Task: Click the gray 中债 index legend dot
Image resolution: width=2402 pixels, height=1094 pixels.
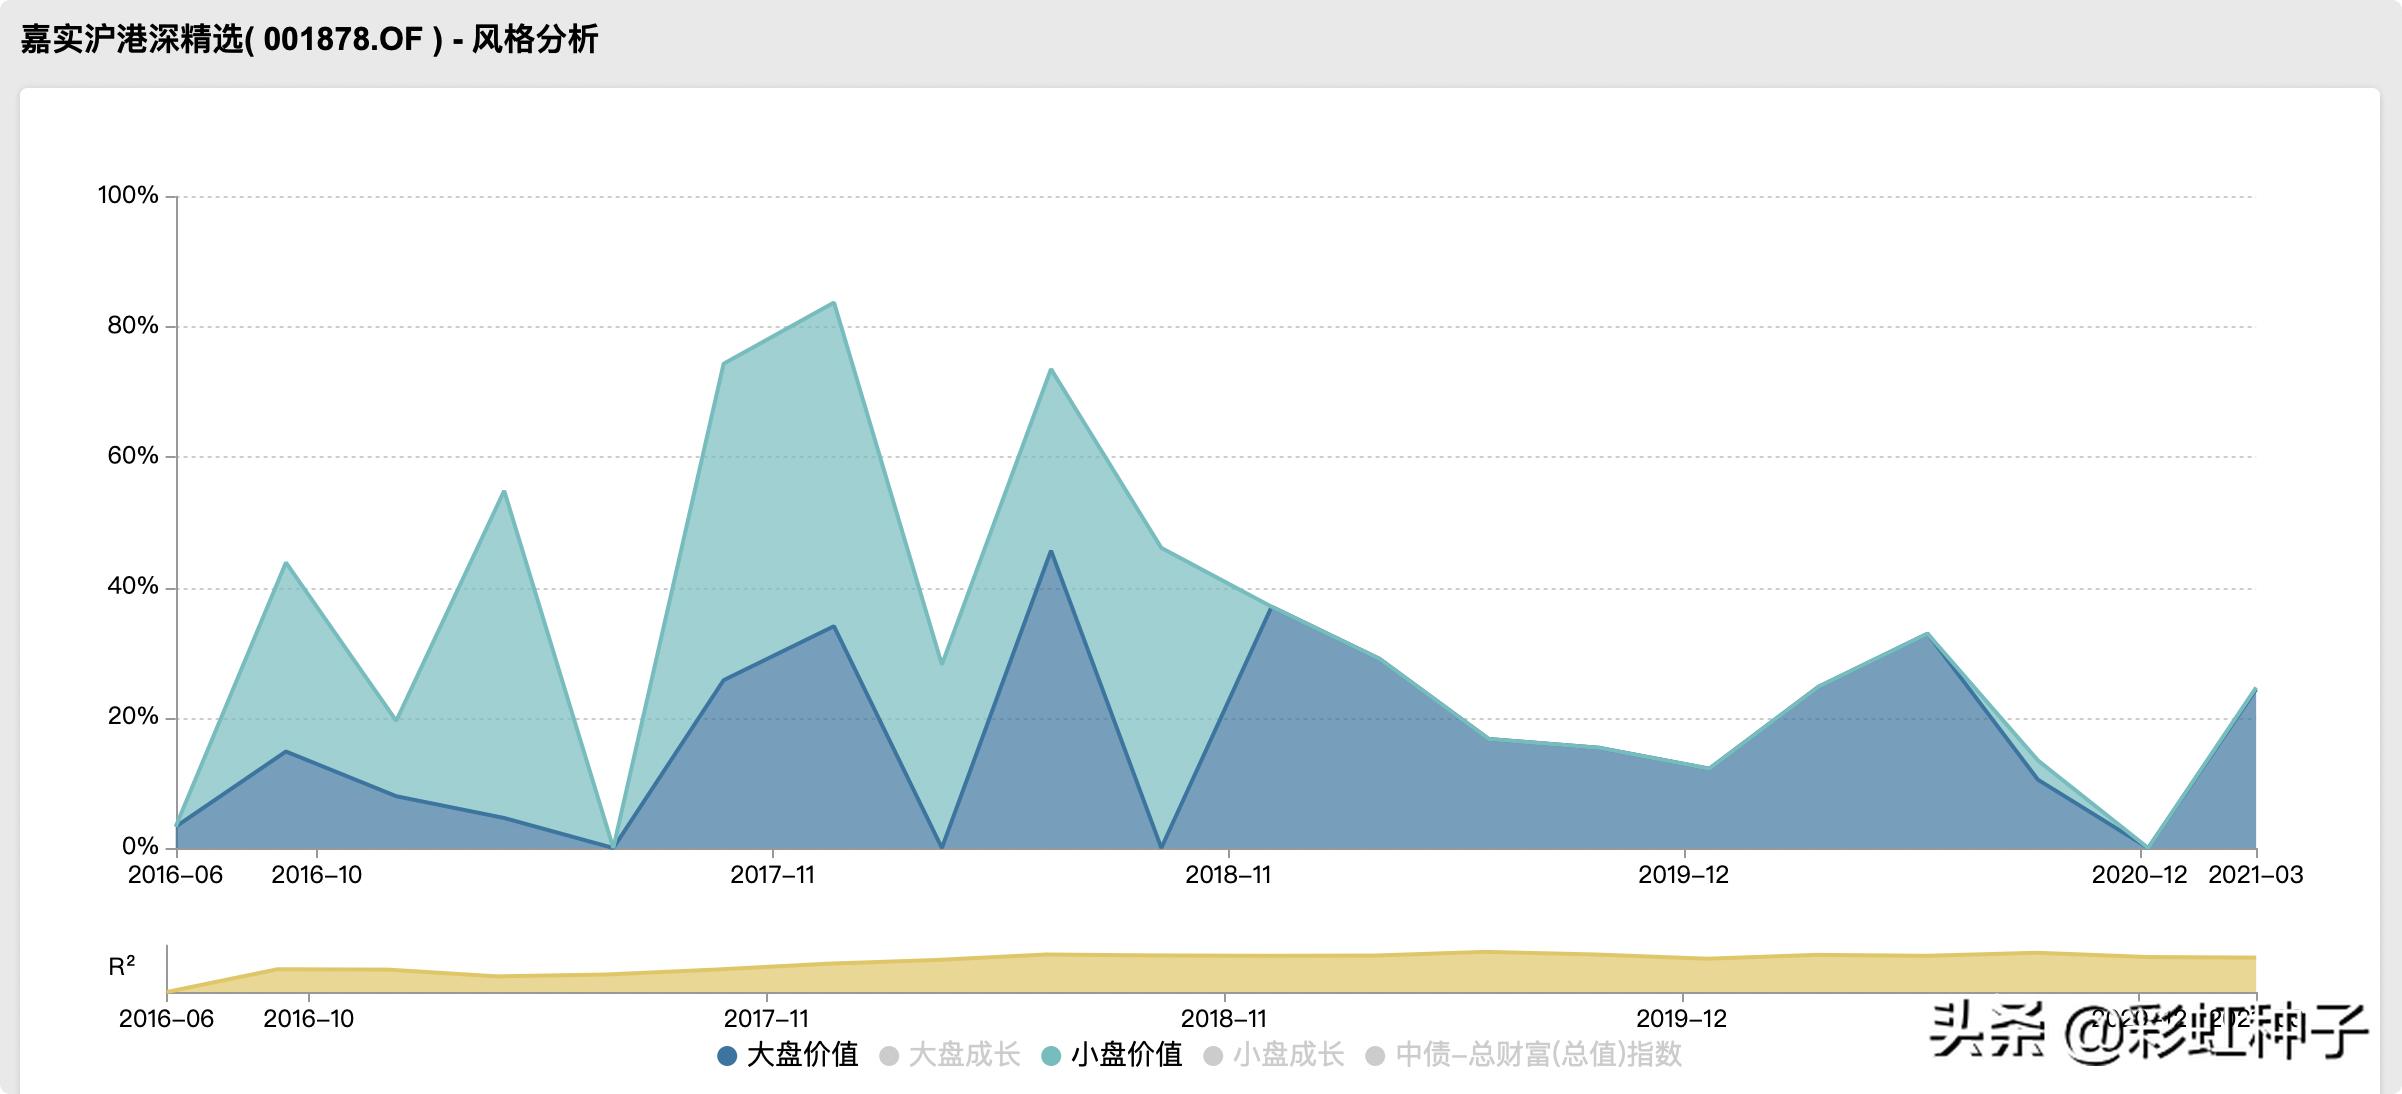Action: [1375, 1056]
